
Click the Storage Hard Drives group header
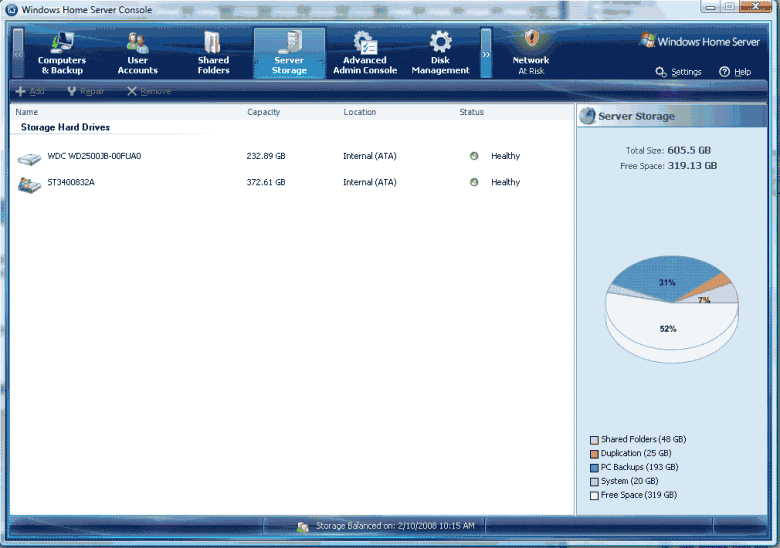point(65,127)
